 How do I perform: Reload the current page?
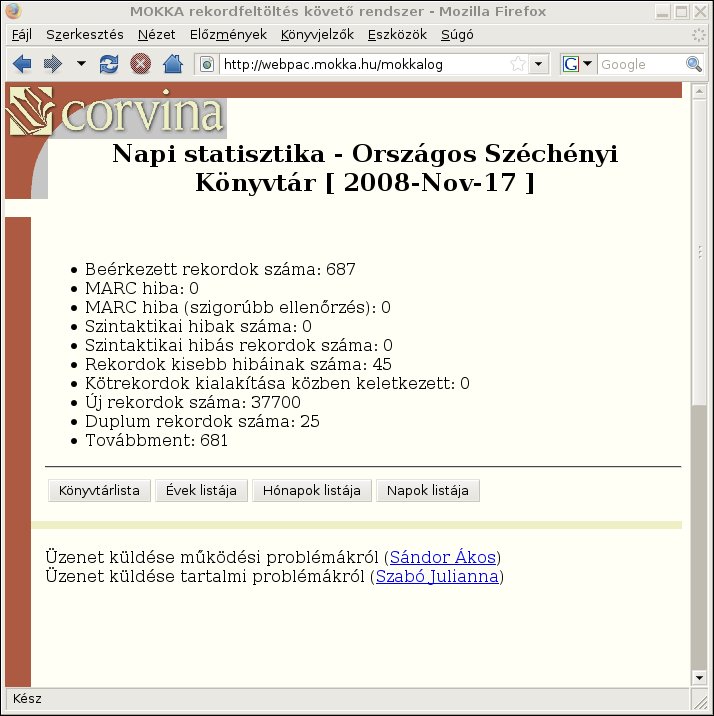coord(109,64)
